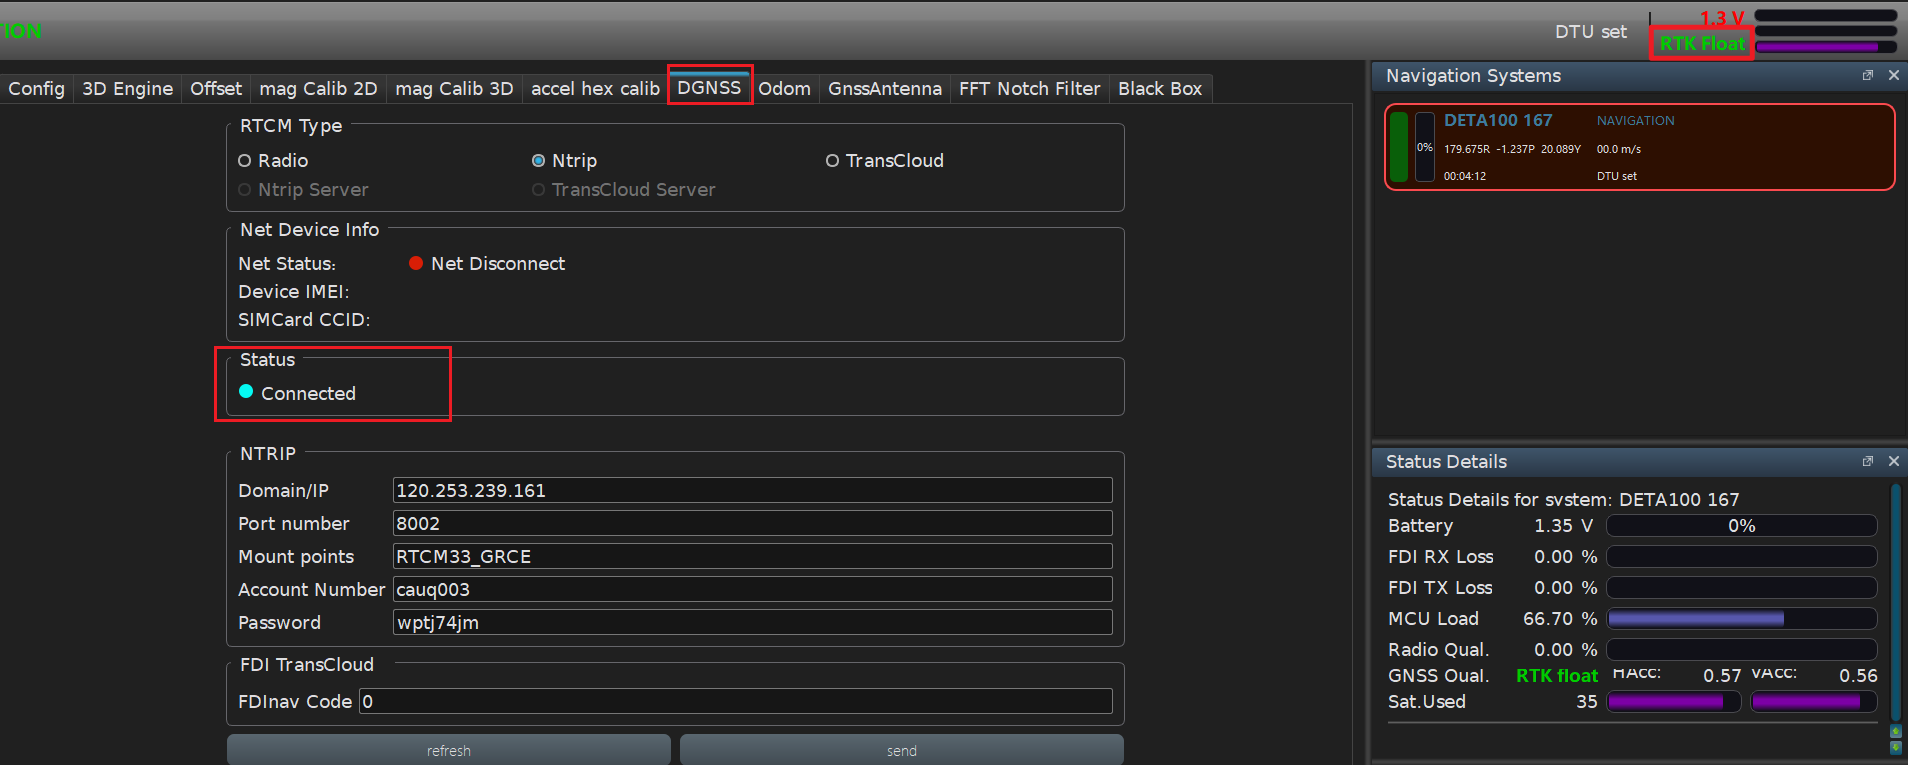
Task: Click the refresh button
Action: click(x=449, y=750)
